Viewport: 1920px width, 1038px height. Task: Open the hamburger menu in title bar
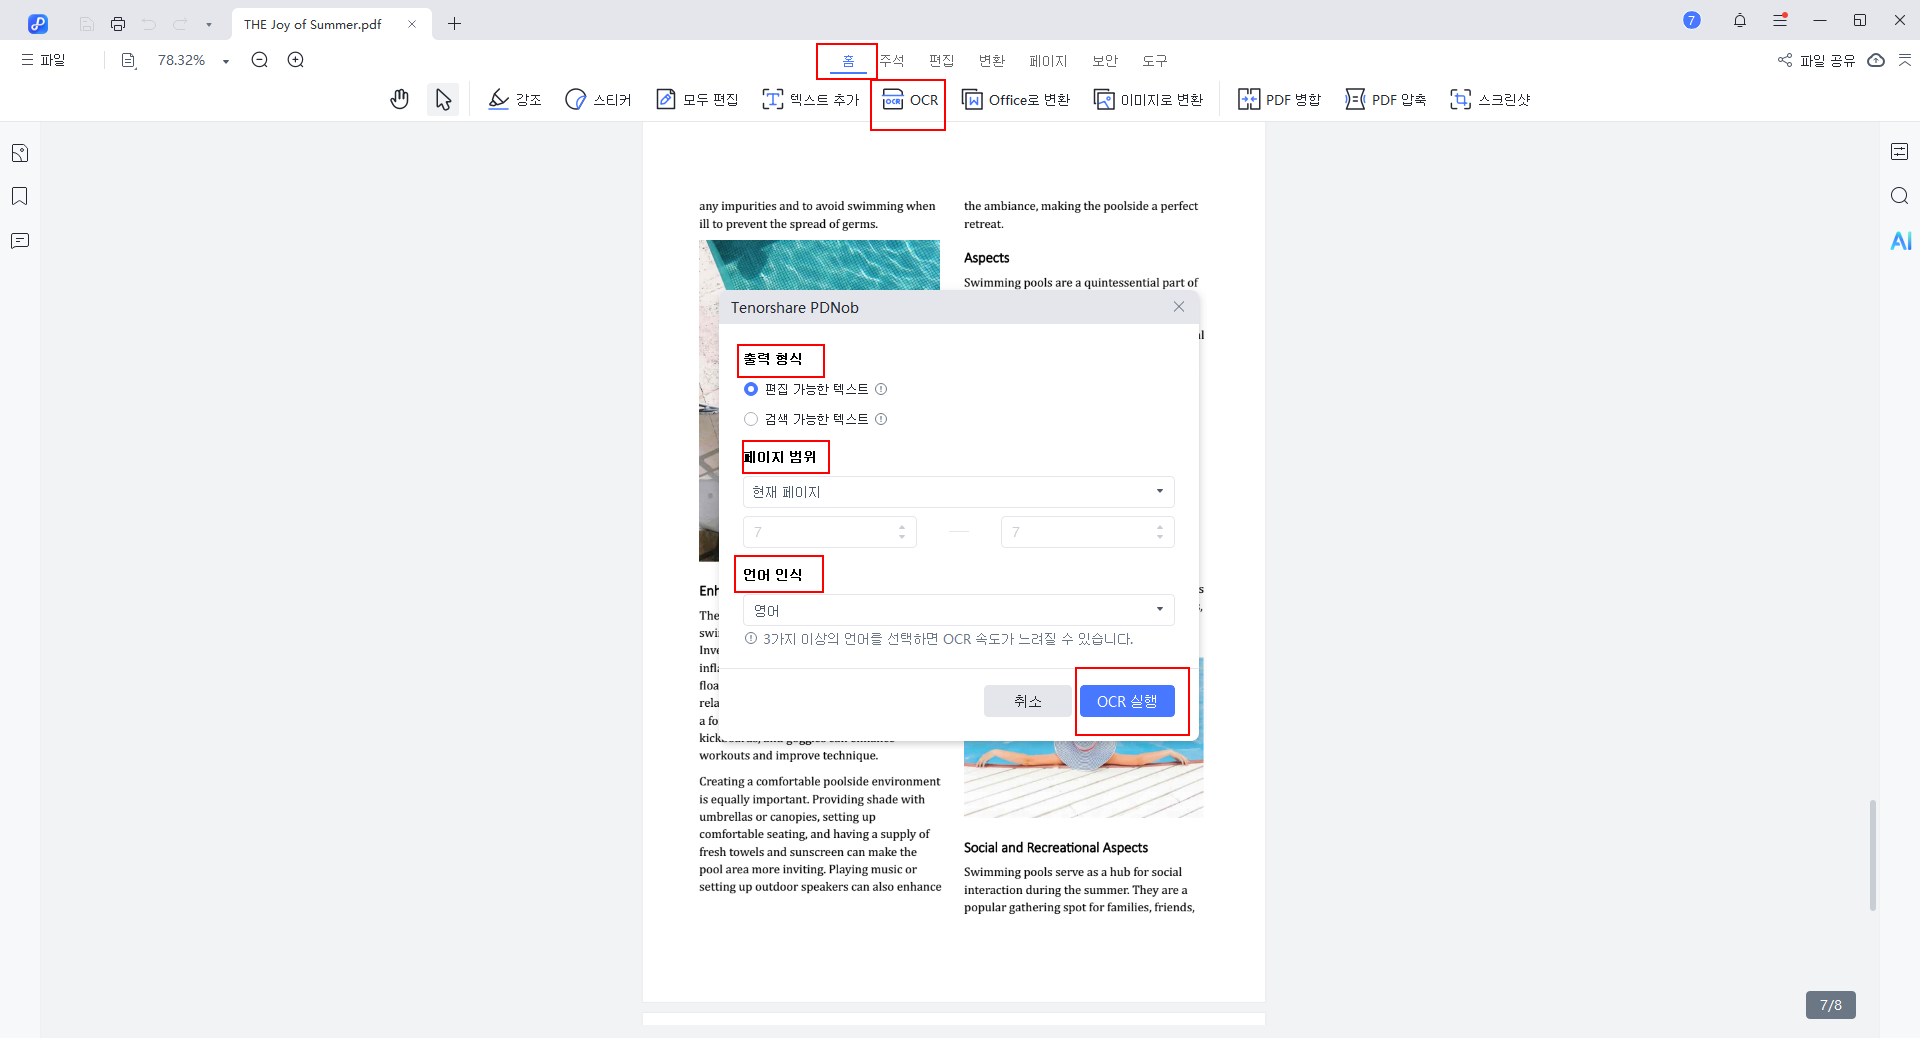(1780, 21)
